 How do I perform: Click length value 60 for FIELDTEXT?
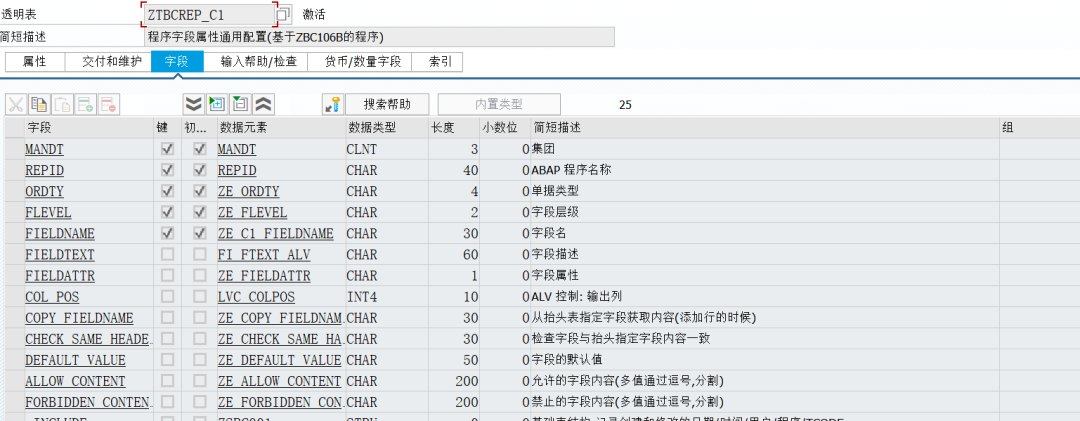[454, 255]
